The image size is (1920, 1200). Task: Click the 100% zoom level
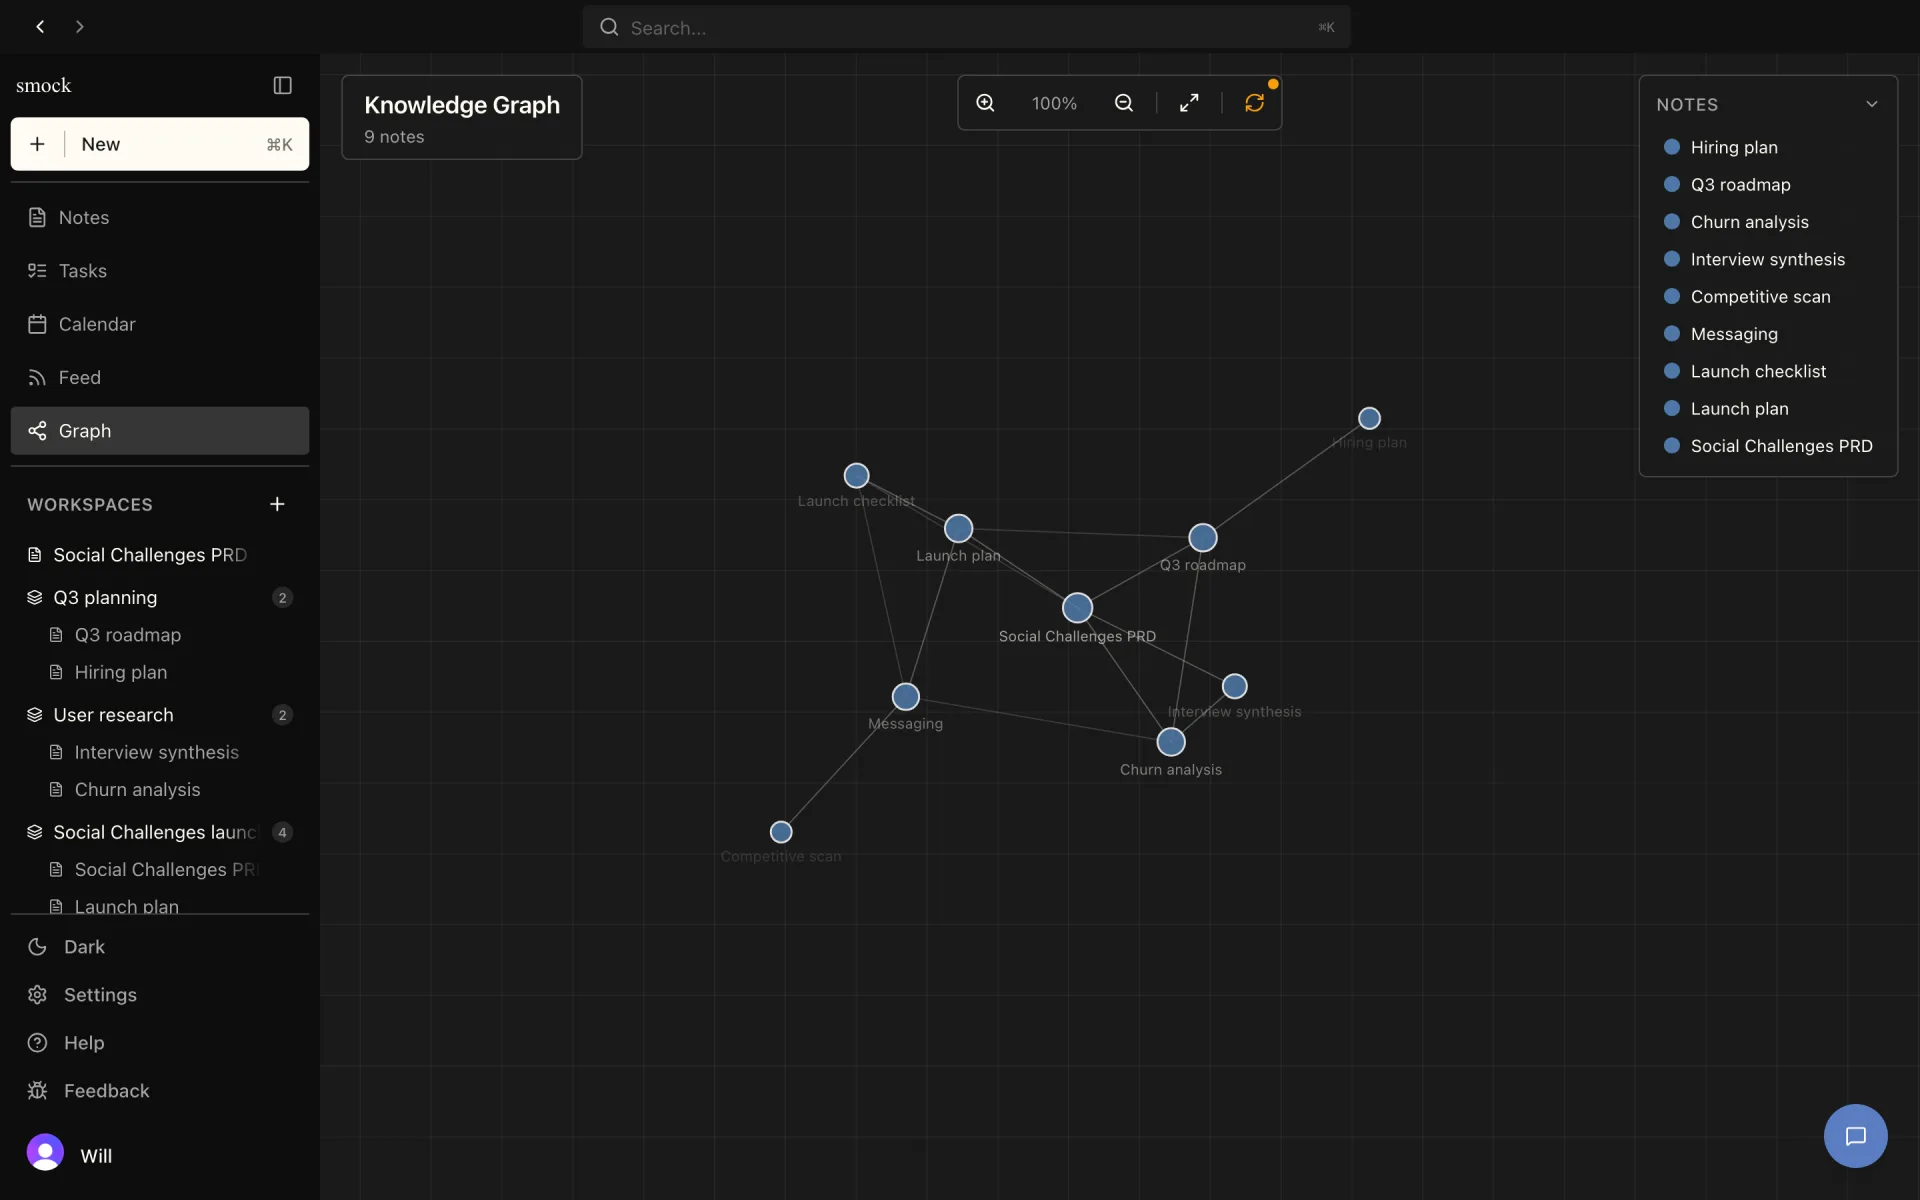click(x=1054, y=103)
